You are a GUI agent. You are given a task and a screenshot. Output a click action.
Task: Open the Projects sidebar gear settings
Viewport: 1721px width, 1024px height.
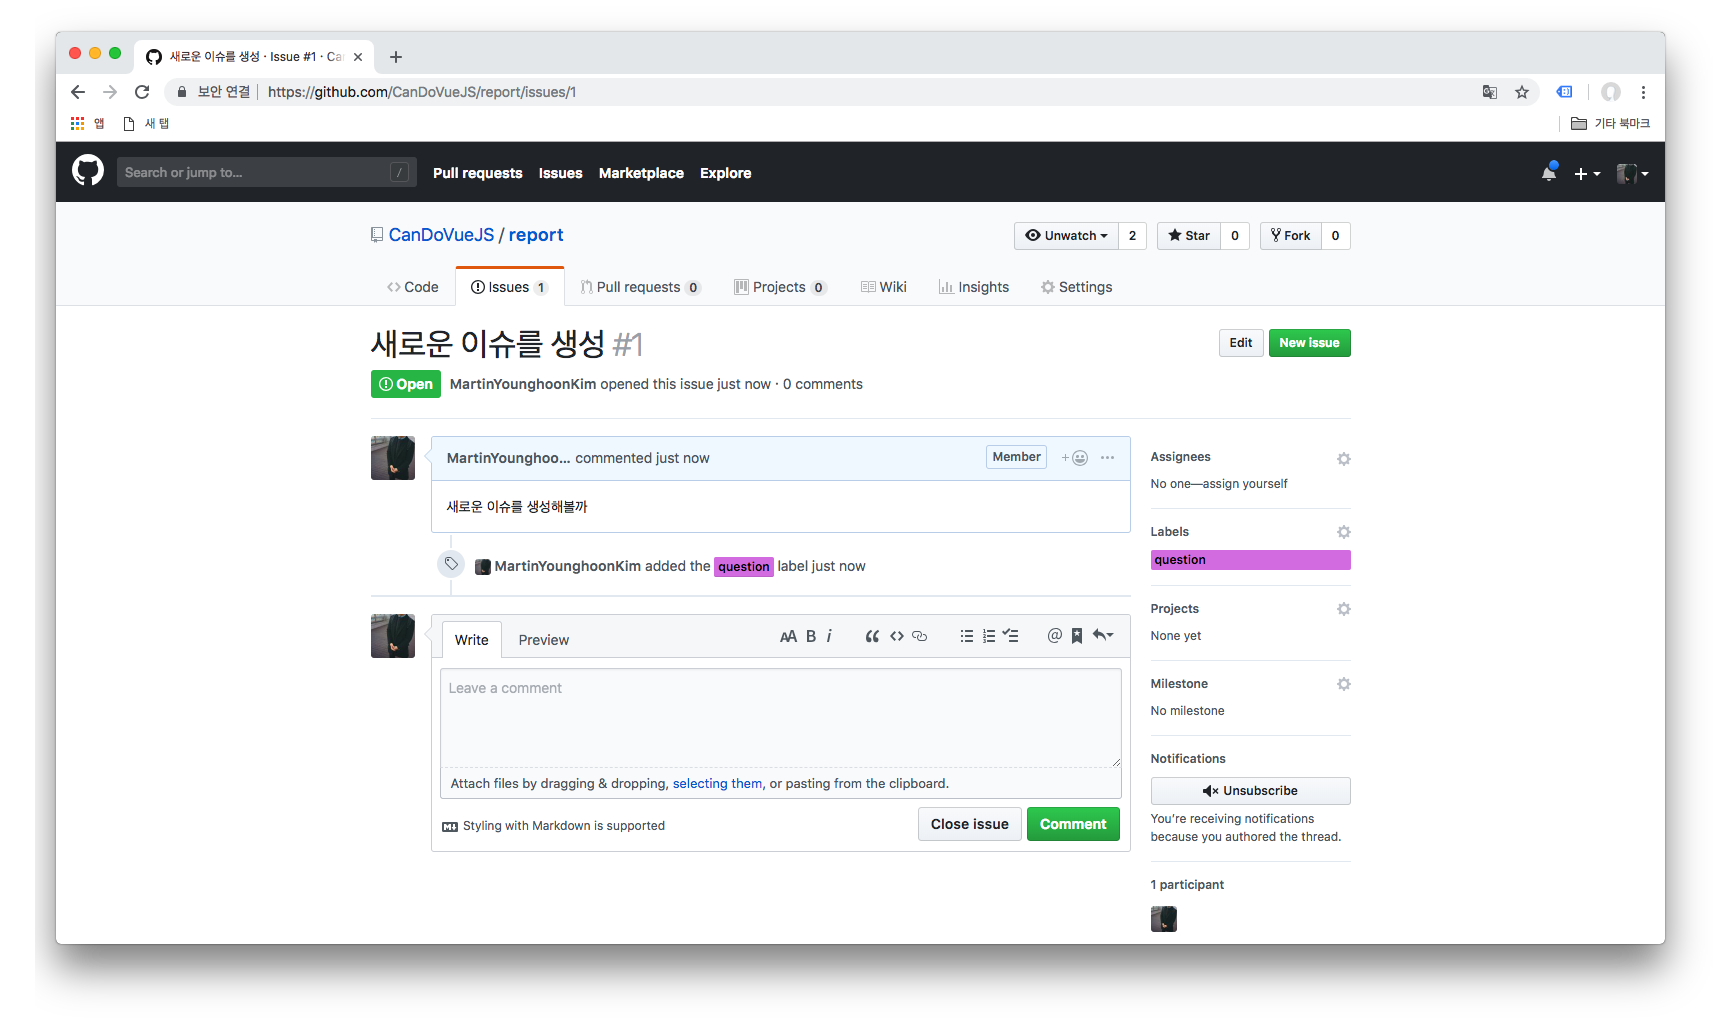1344,609
